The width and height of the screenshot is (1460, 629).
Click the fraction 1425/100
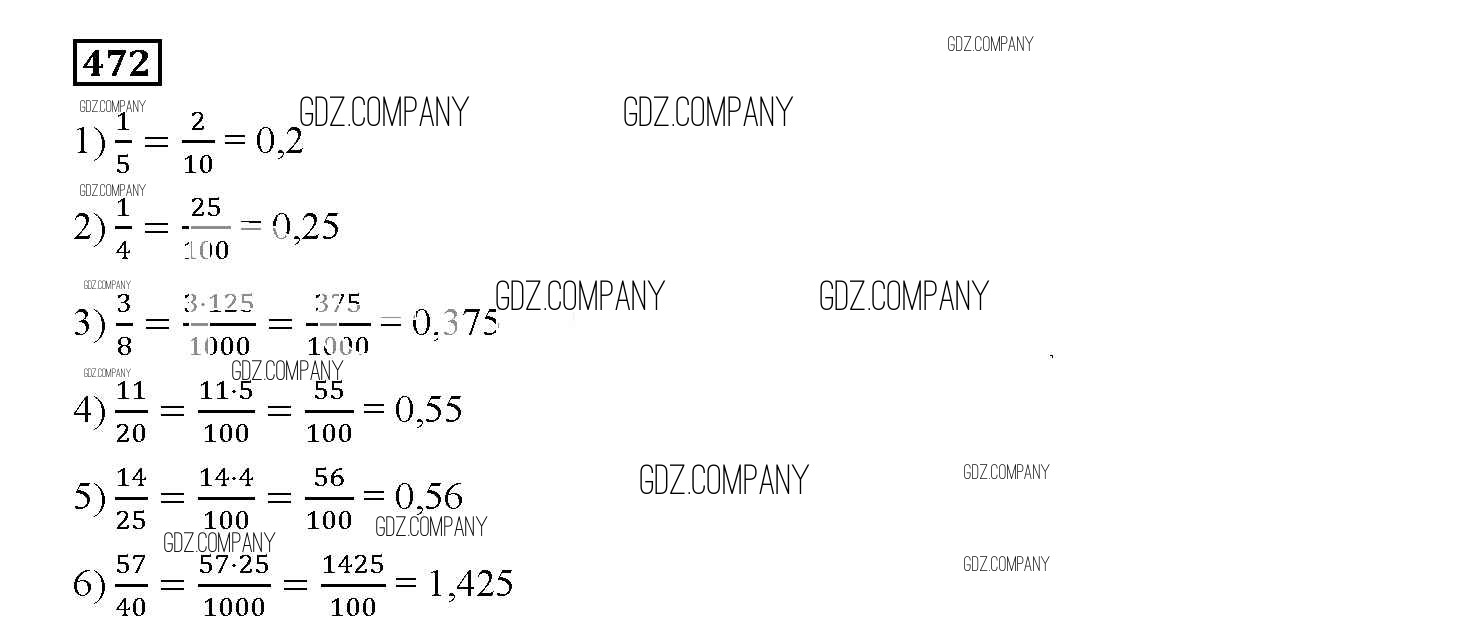pos(353,585)
